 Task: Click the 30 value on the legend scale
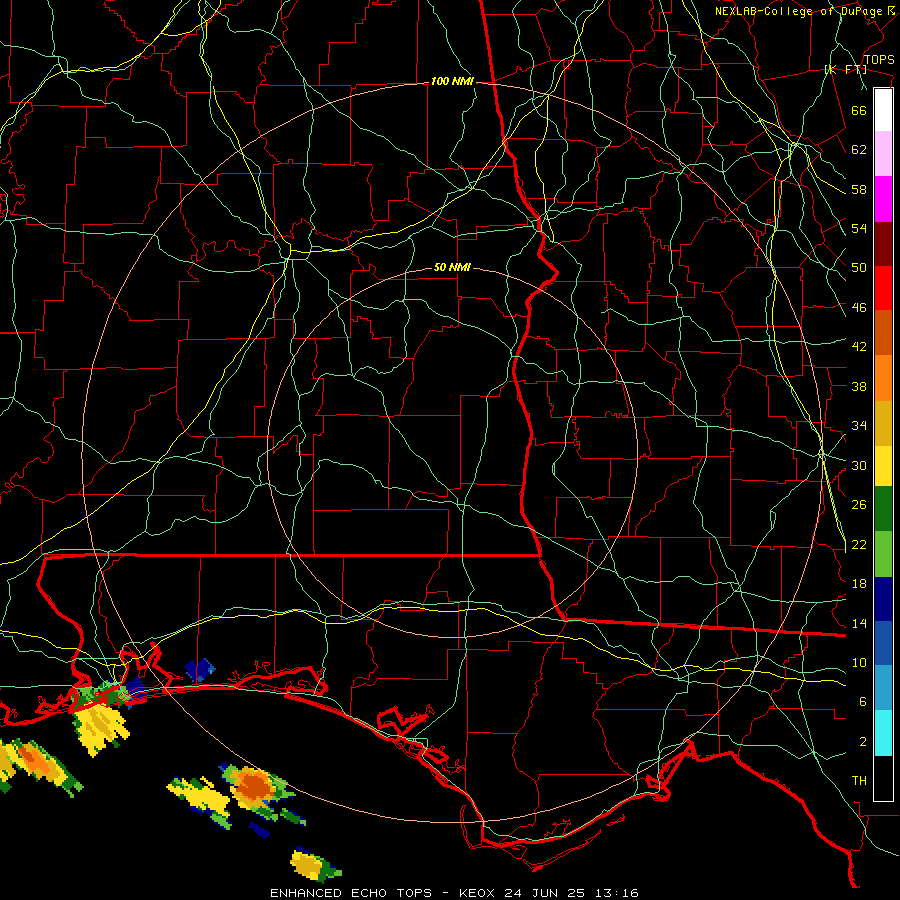pos(859,465)
